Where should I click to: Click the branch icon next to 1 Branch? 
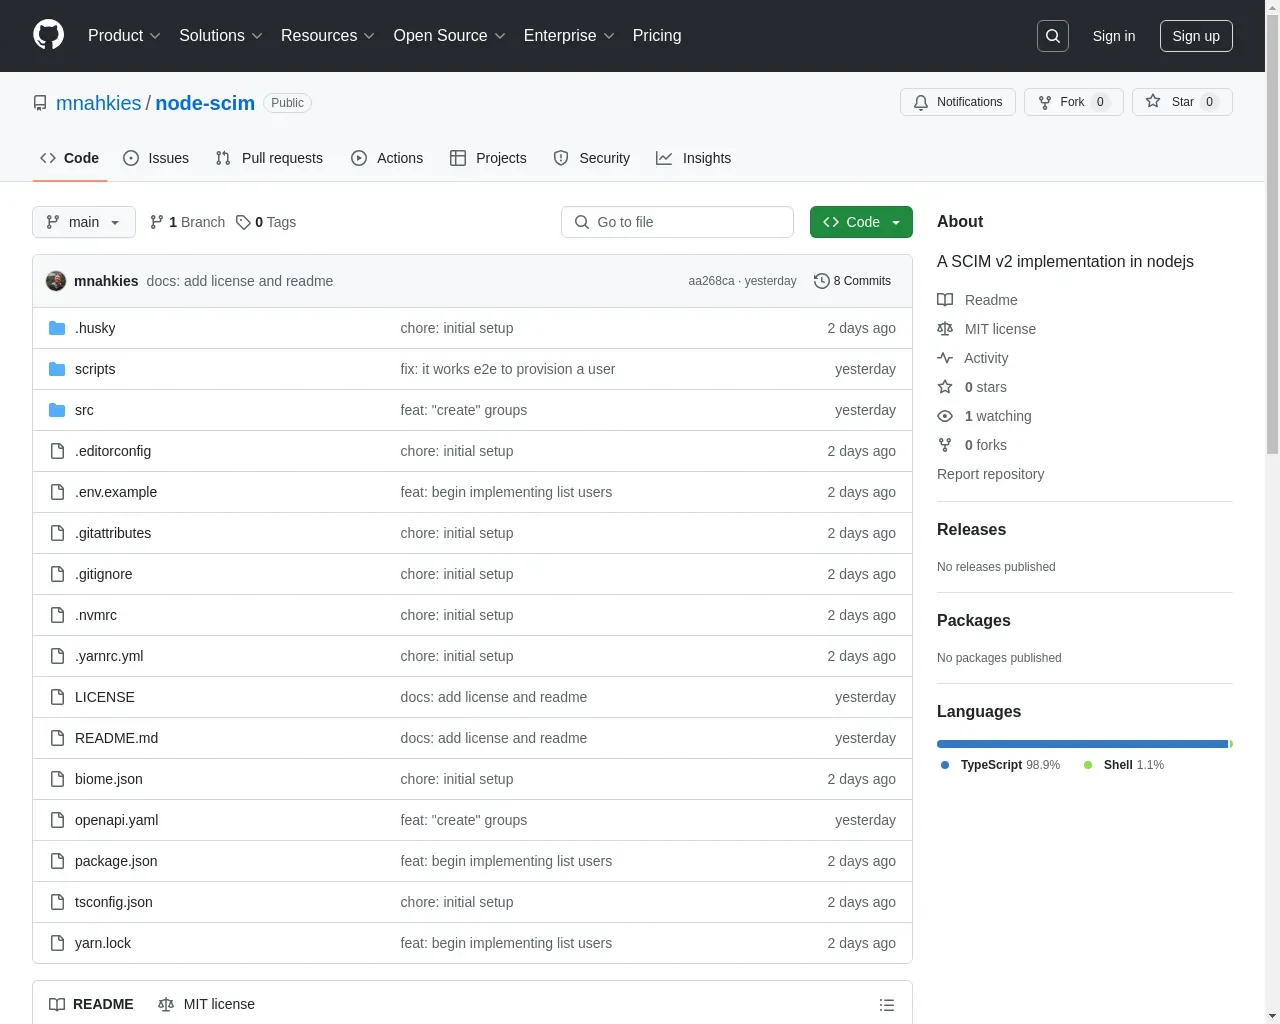pos(157,222)
